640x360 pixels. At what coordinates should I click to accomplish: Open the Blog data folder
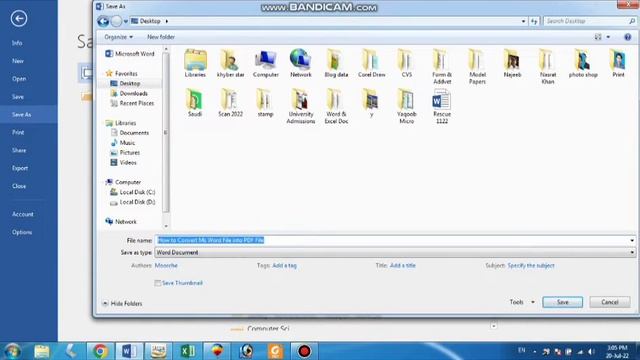coord(336,63)
